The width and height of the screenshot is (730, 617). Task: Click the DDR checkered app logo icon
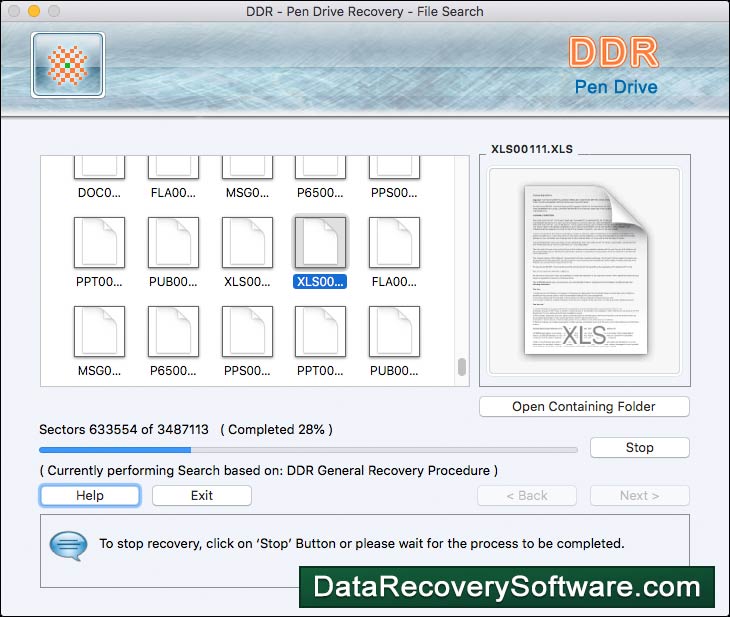(x=68, y=65)
